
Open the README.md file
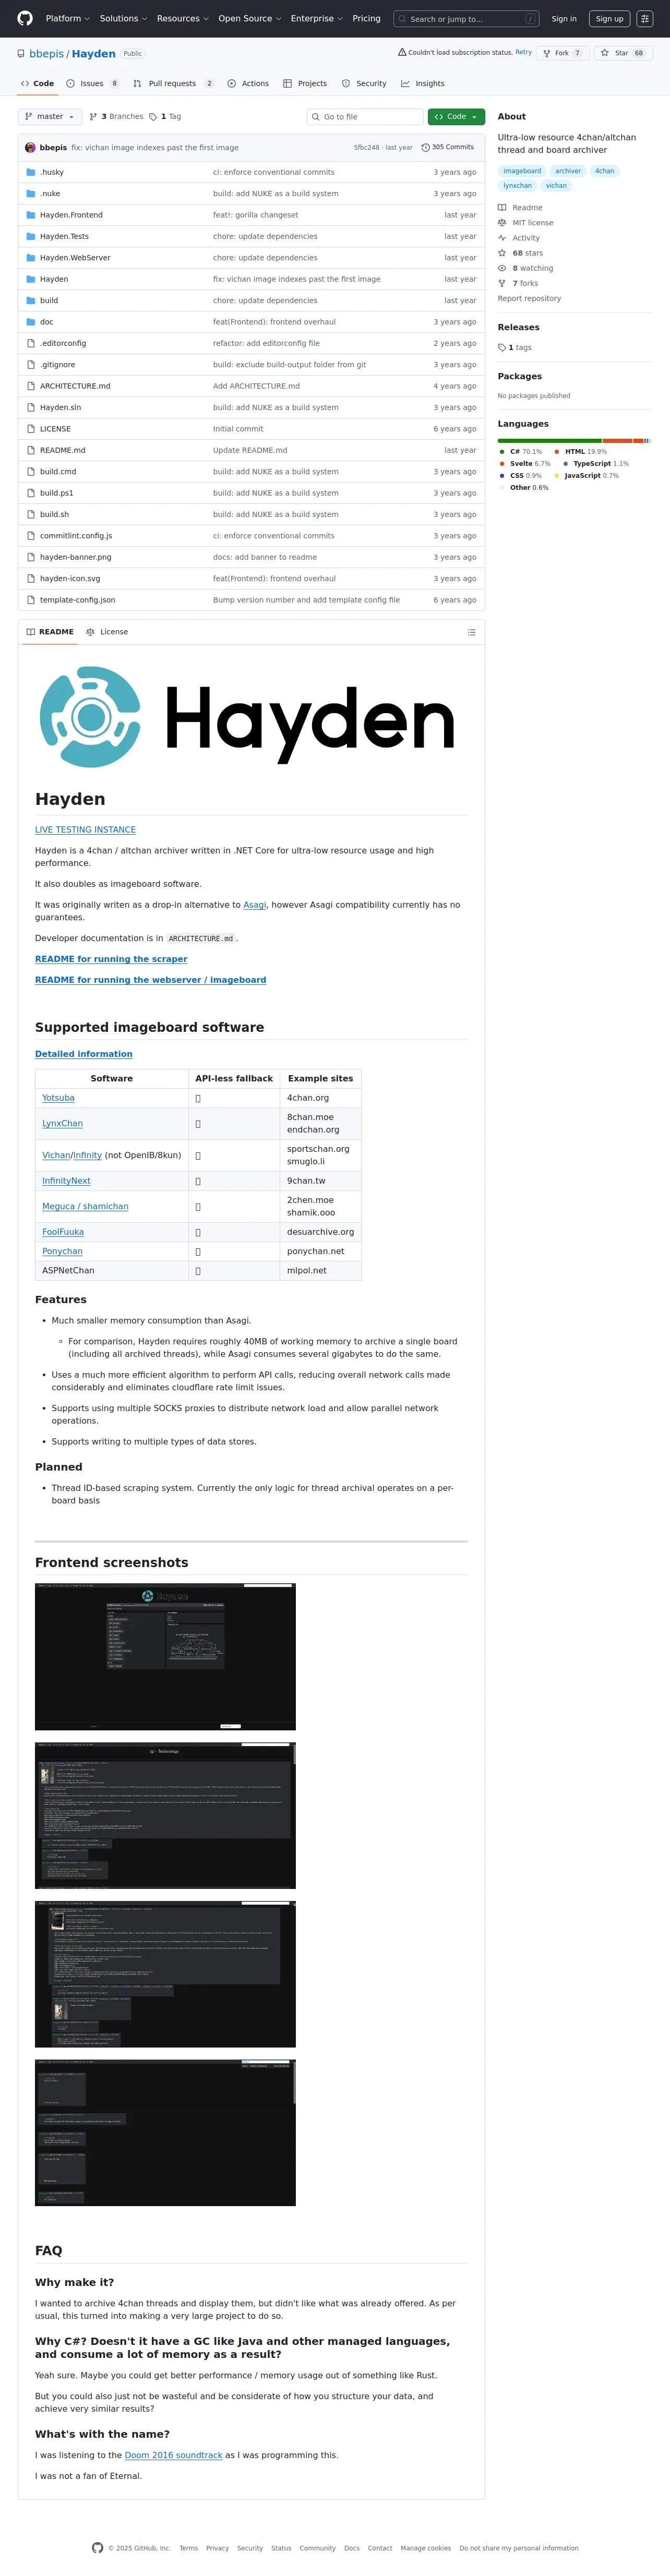[62, 450]
